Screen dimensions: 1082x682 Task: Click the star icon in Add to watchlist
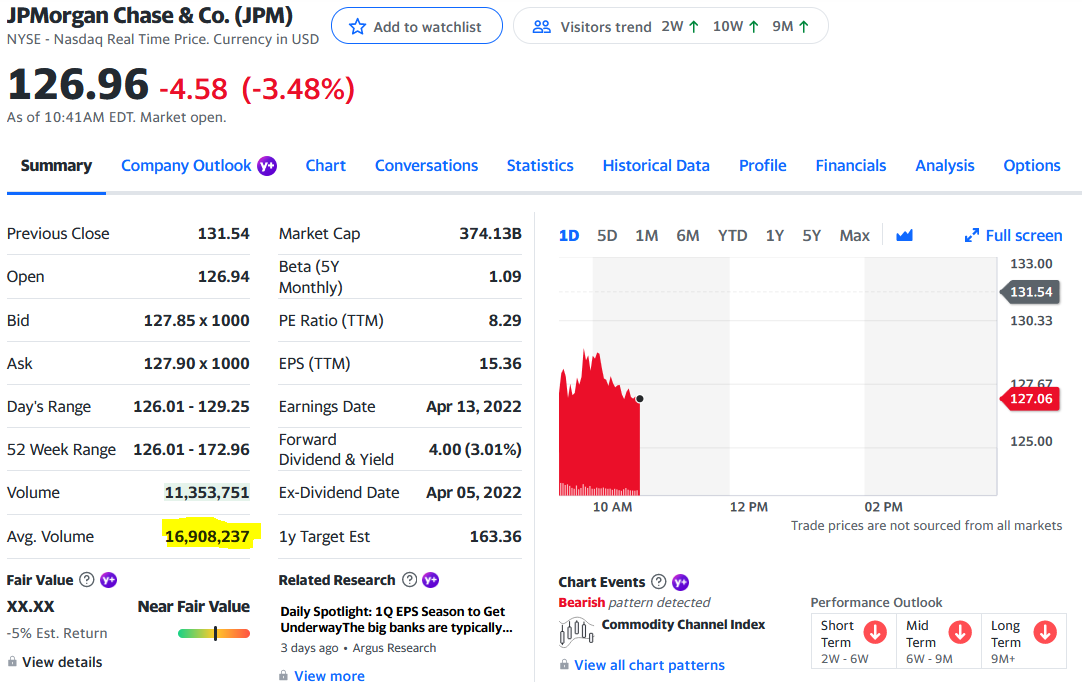[x=357, y=27]
